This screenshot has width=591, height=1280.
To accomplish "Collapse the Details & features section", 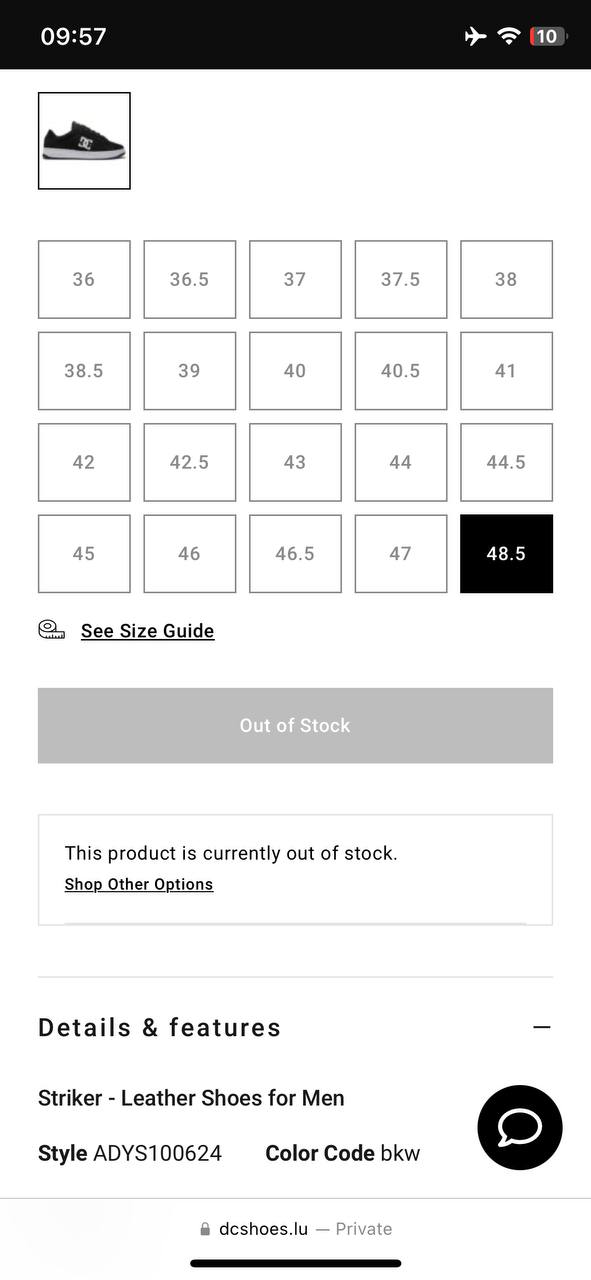I will [x=542, y=1027].
